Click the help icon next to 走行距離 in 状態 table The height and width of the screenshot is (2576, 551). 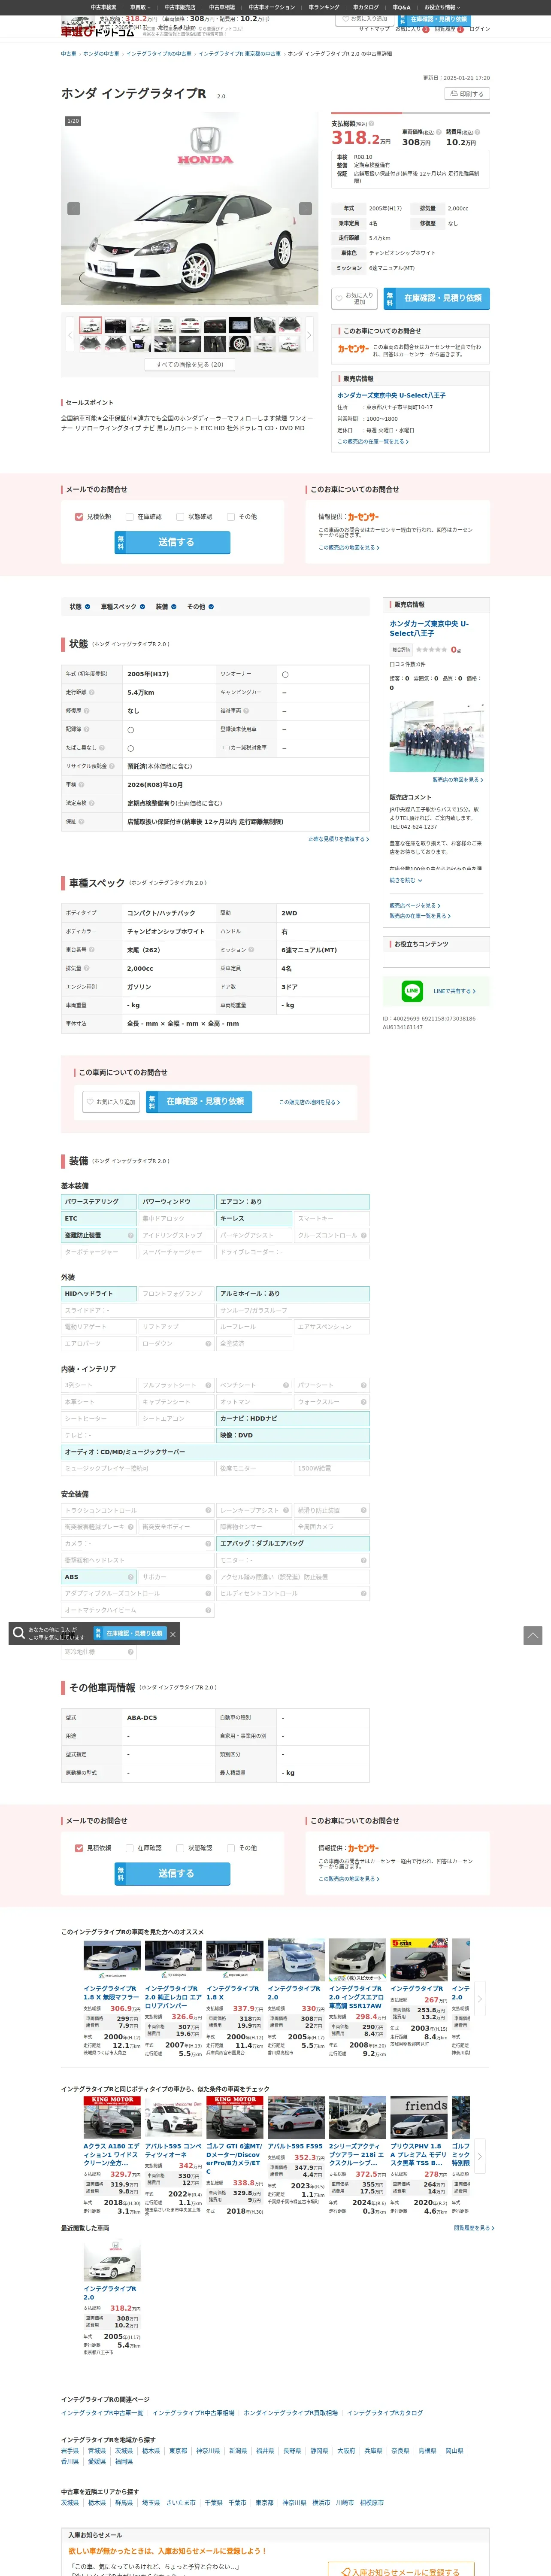pyautogui.click(x=92, y=692)
